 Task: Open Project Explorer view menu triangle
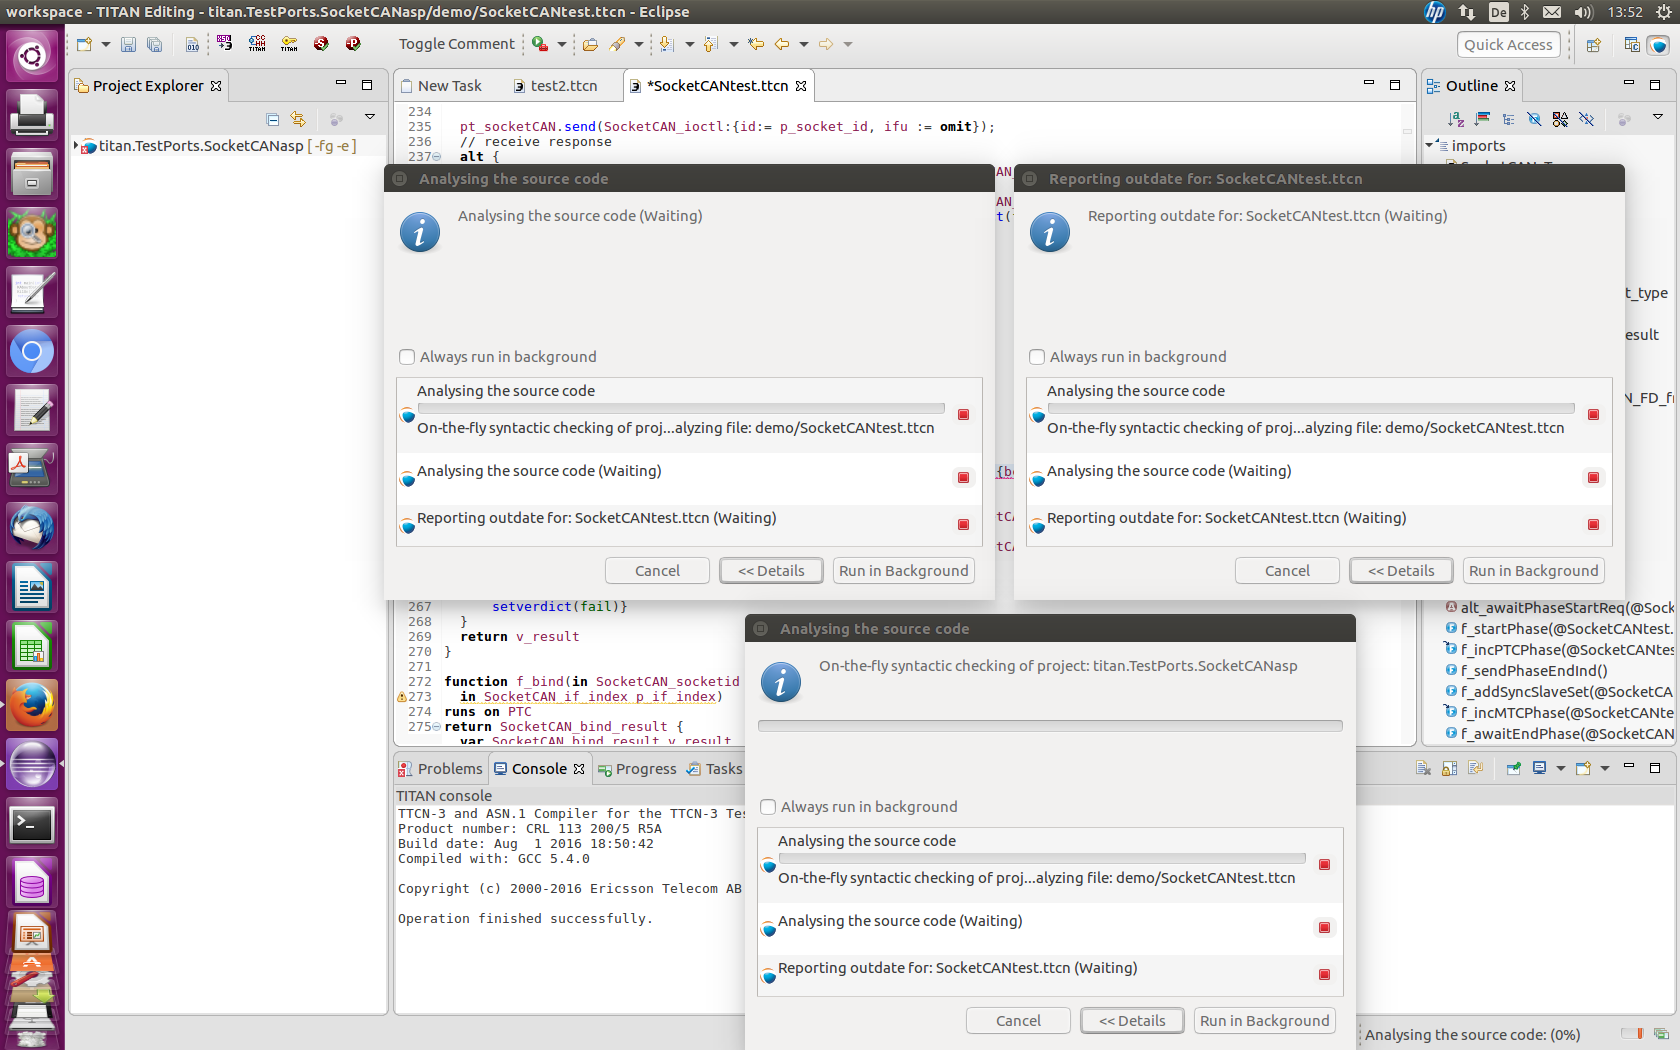369,118
